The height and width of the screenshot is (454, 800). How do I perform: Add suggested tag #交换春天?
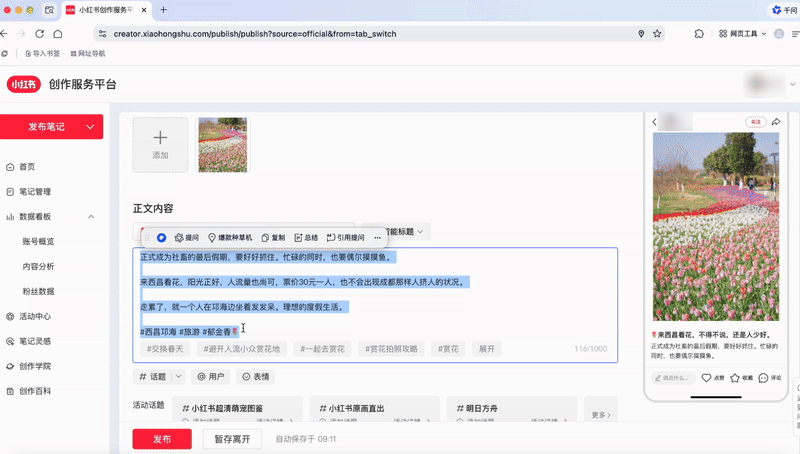click(x=165, y=349)
